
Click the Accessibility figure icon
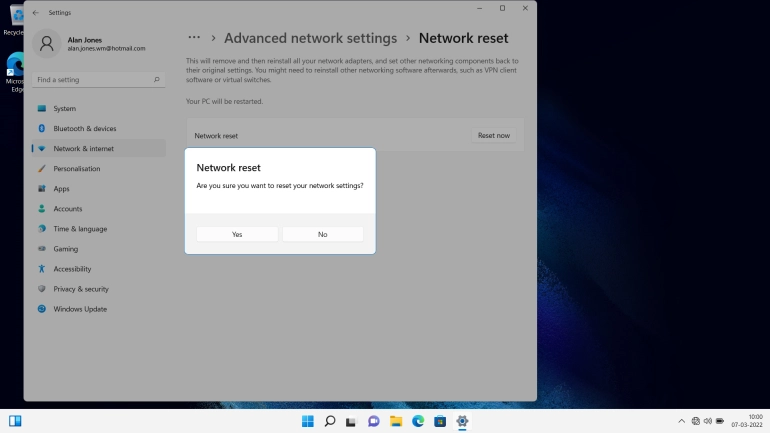tap(42, 269)
